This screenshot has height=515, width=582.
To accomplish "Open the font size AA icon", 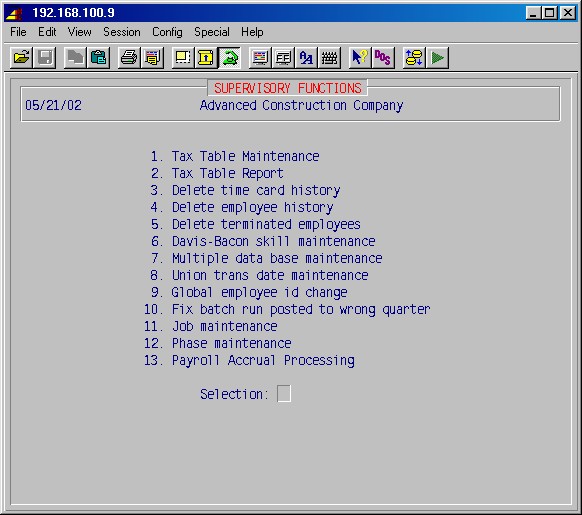I will (306, 58).
